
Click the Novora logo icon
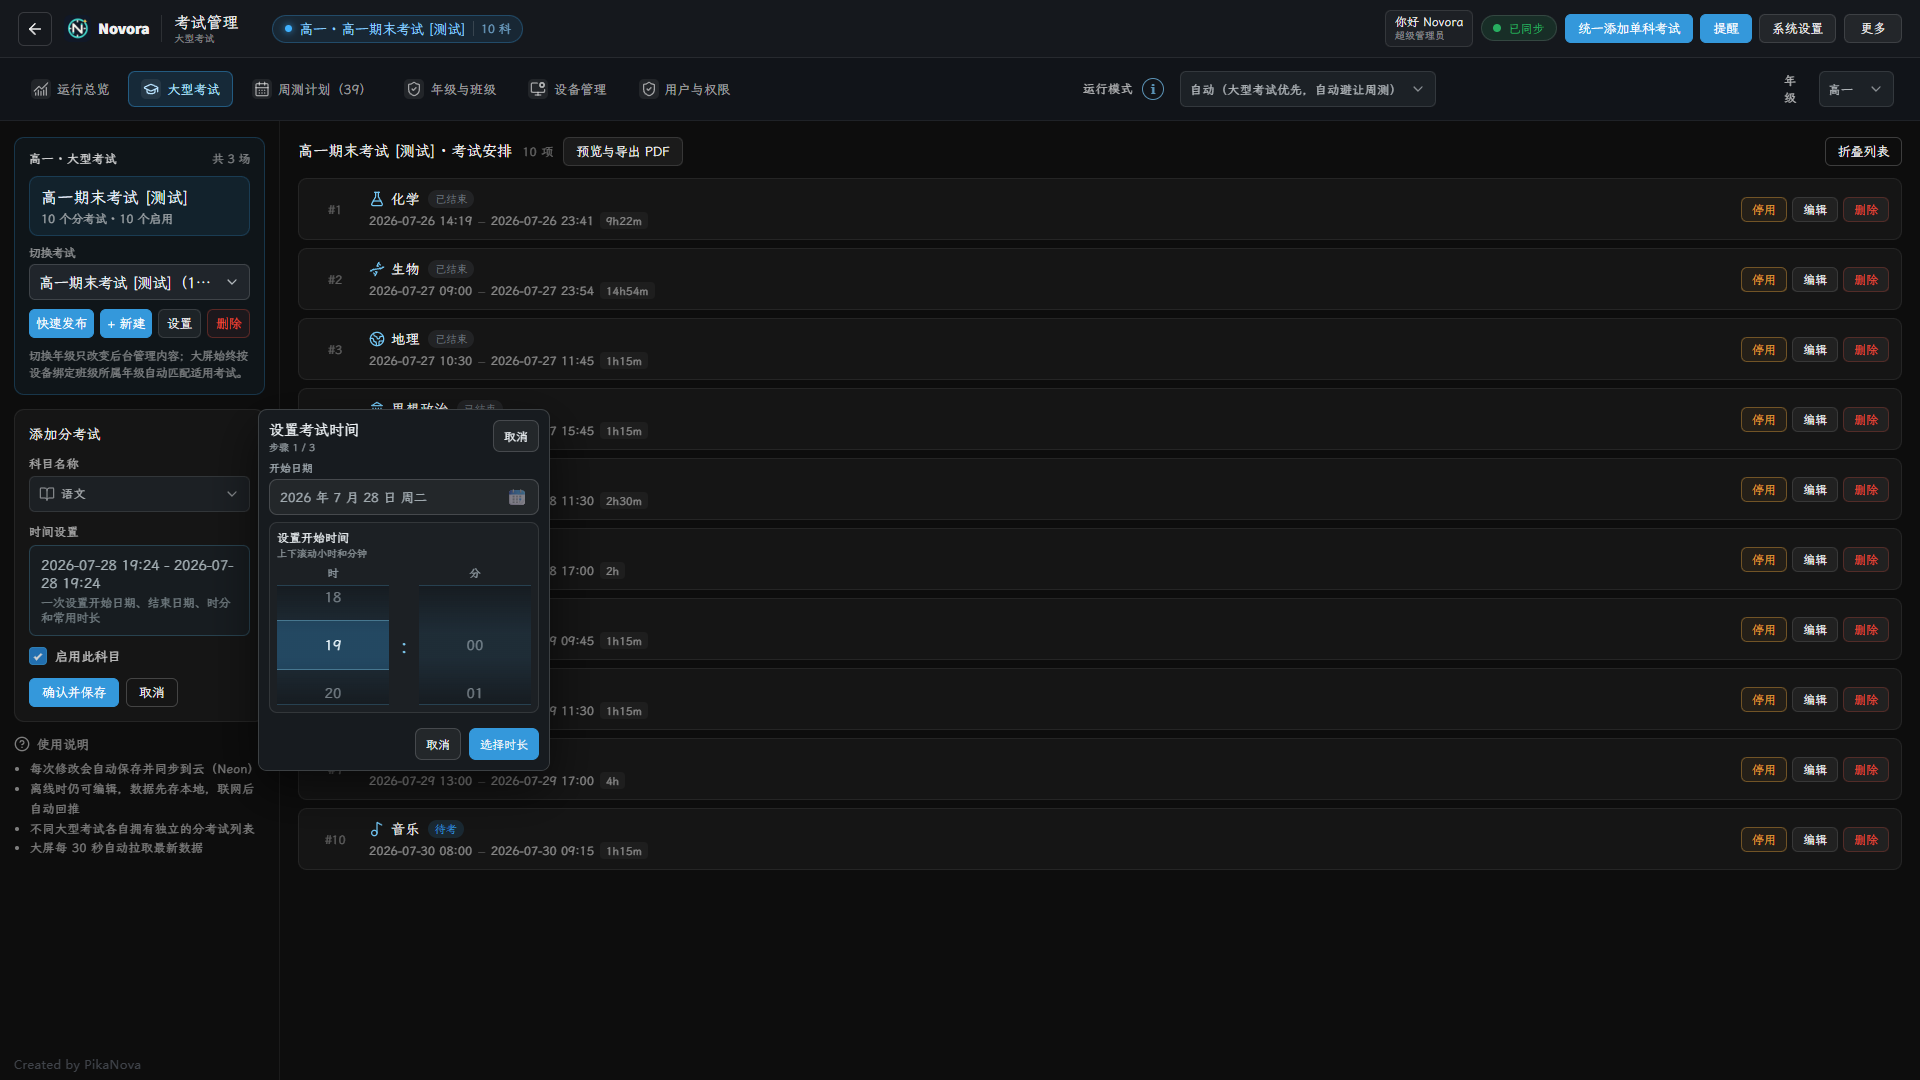point(78,29)
